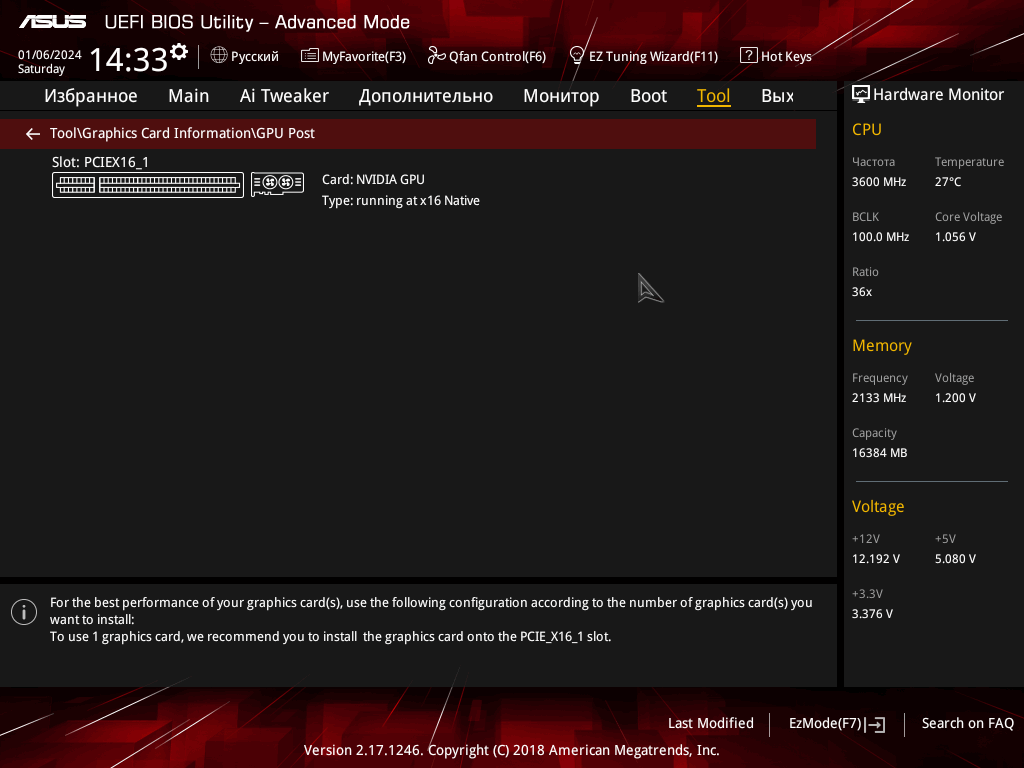Click the Core Voltage value 1.056 V
Image resolution: width=1024 pixels, height=768 pixels.
click(x=955, y=237)
